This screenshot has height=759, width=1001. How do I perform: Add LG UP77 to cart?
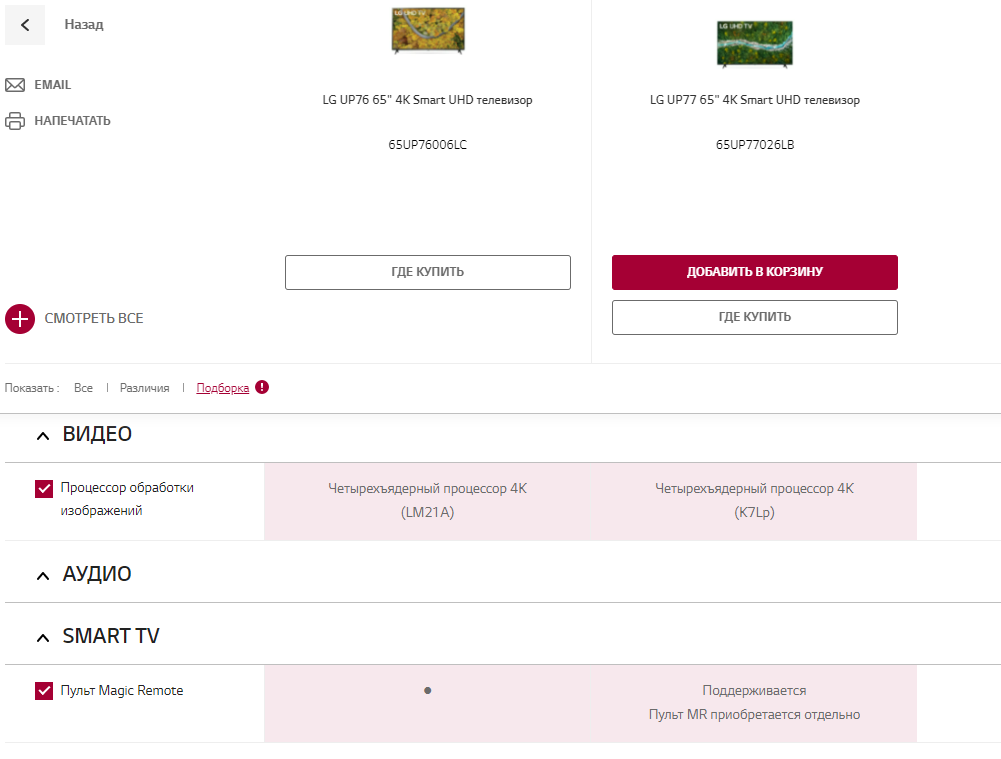click(754, 272)
